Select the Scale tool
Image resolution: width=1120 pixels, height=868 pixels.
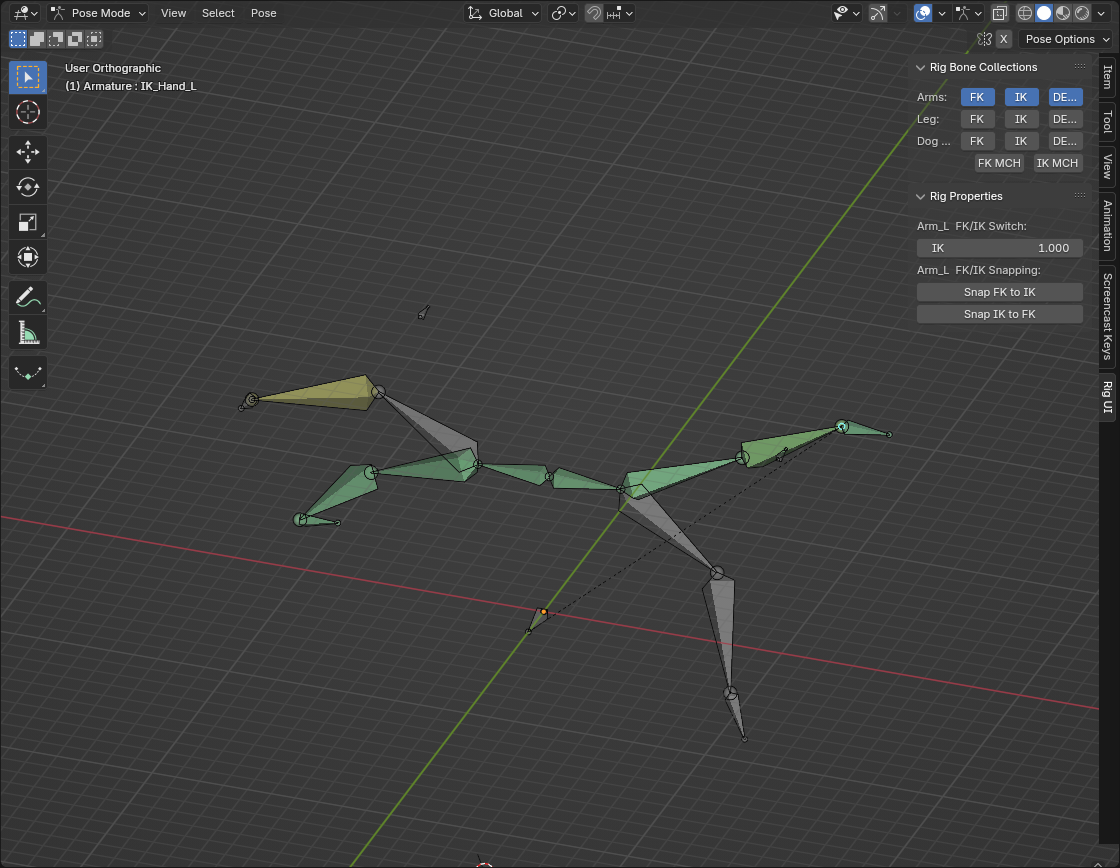click(28, 222)
